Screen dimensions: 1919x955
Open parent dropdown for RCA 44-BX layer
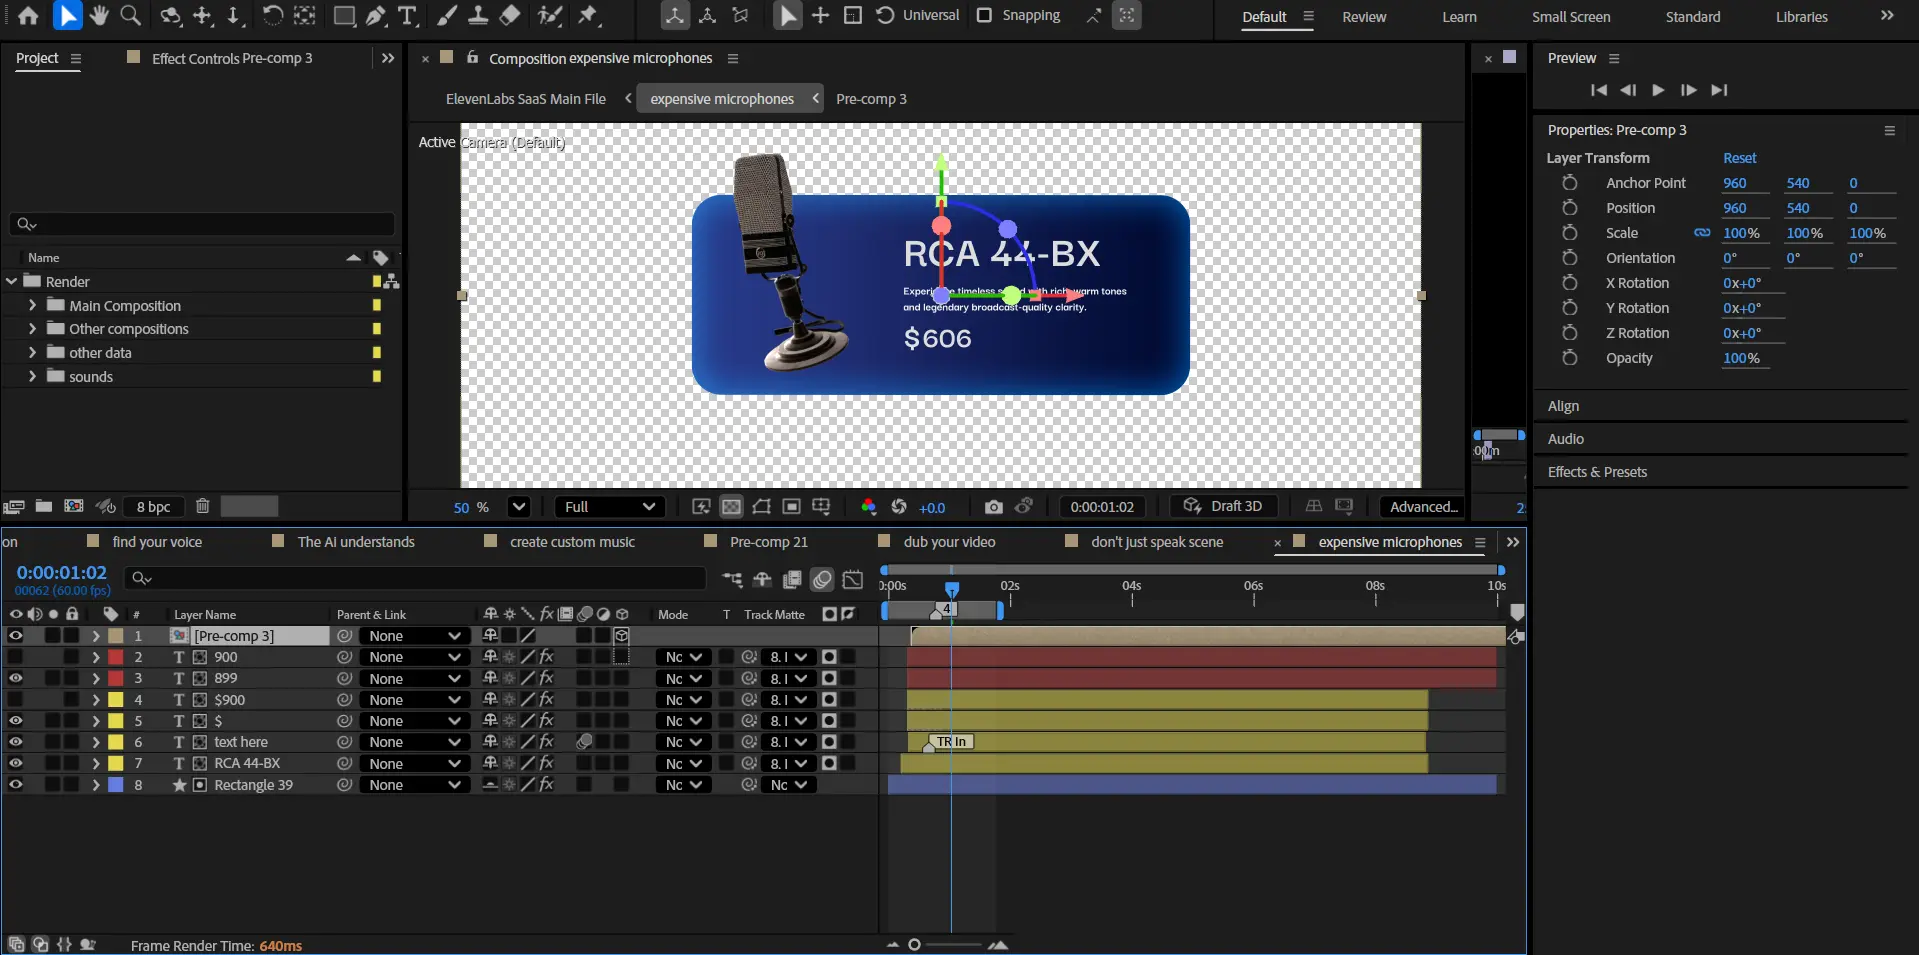[414, 764]
